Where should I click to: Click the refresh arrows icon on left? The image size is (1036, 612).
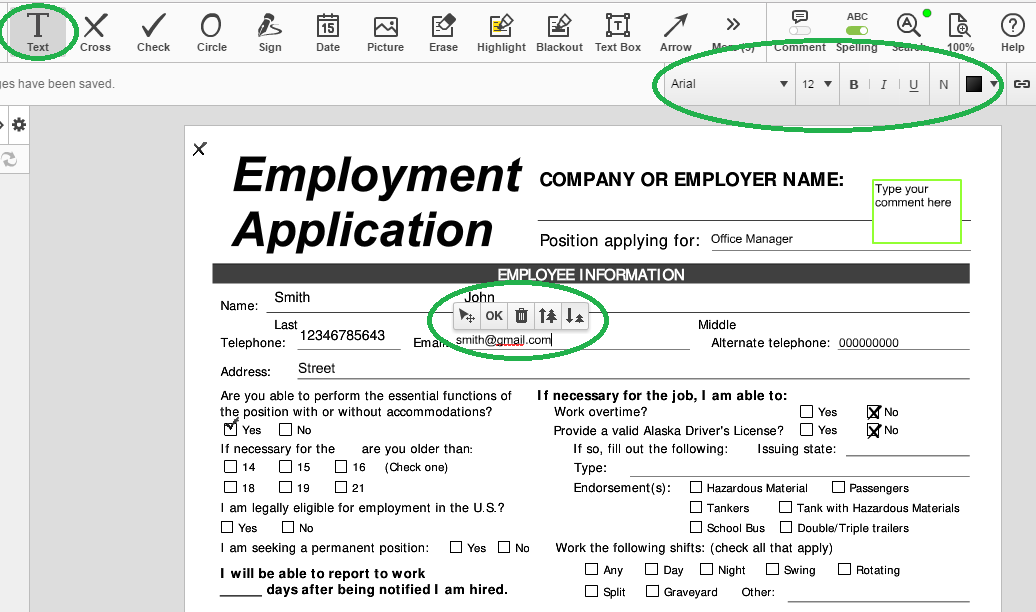[x=9, y=159]
